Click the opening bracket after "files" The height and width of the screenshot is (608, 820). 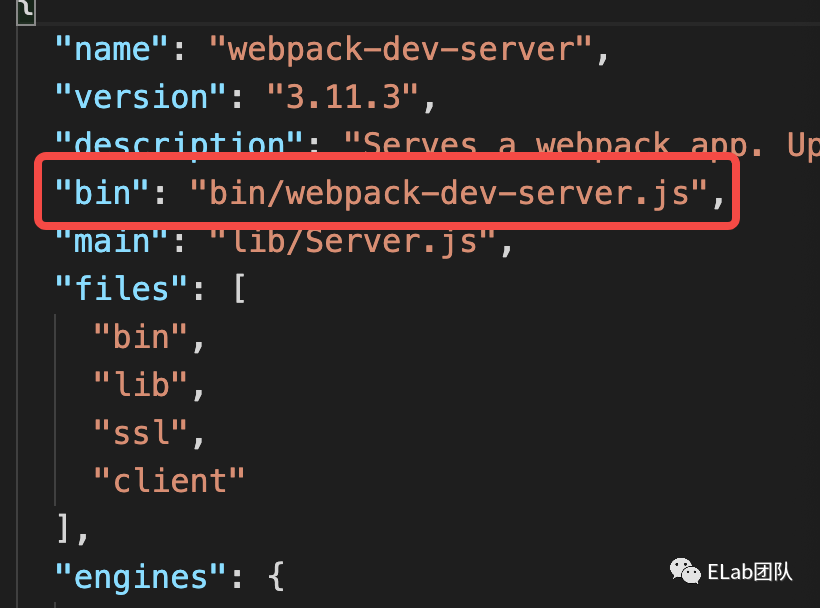[239, 289]
